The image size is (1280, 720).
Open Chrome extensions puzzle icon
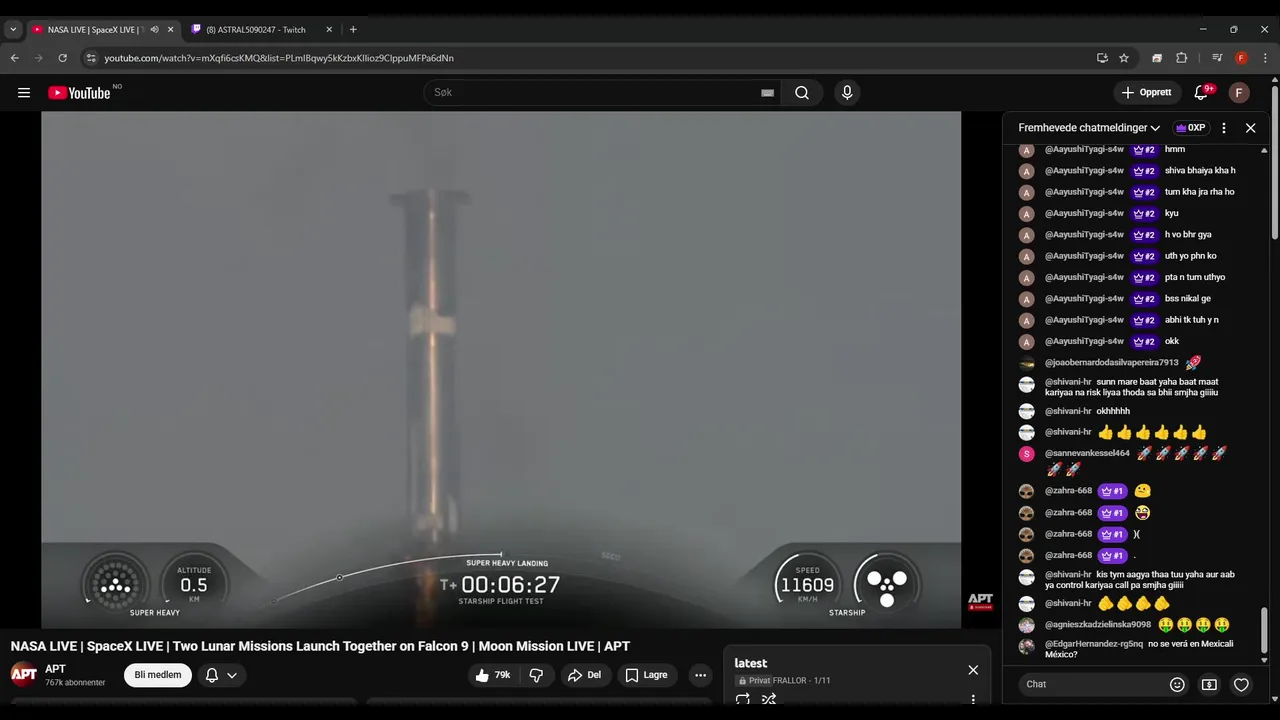[1181, 58]
